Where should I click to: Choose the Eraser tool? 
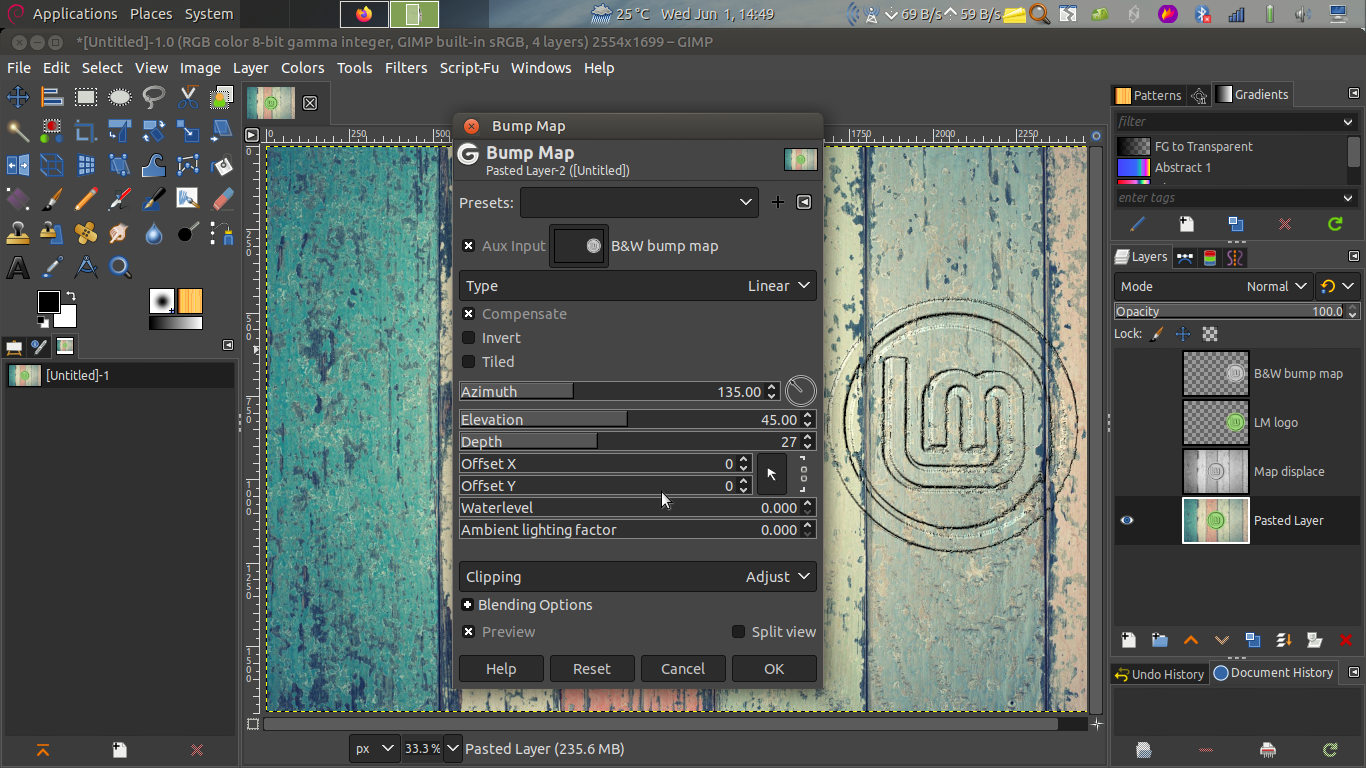[222, 198]
